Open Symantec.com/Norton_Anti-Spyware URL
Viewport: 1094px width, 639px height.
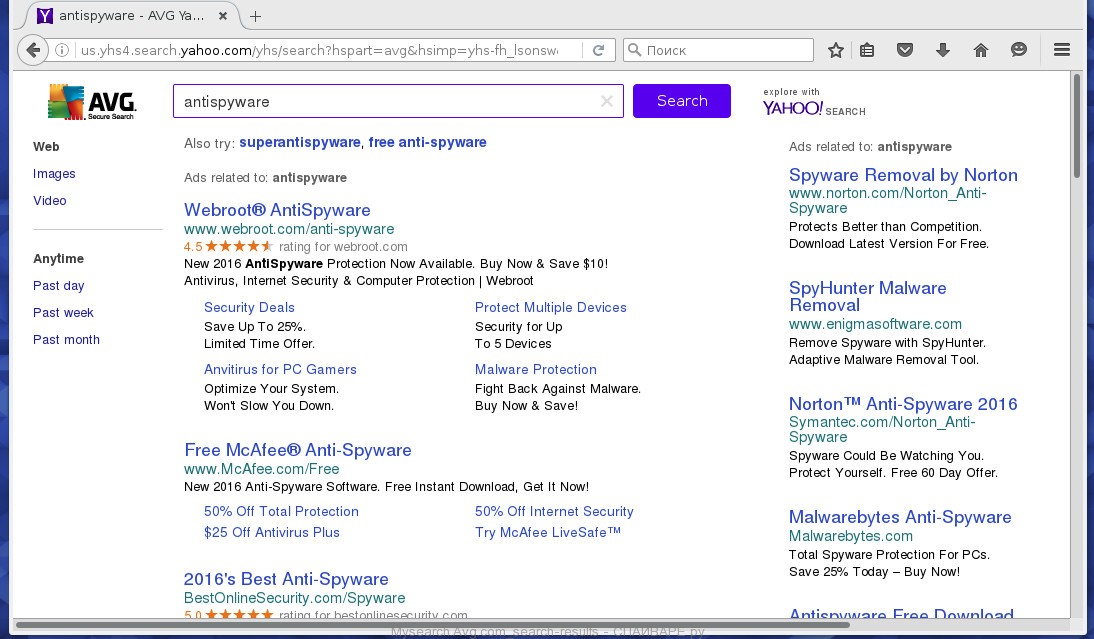point(882,429)
